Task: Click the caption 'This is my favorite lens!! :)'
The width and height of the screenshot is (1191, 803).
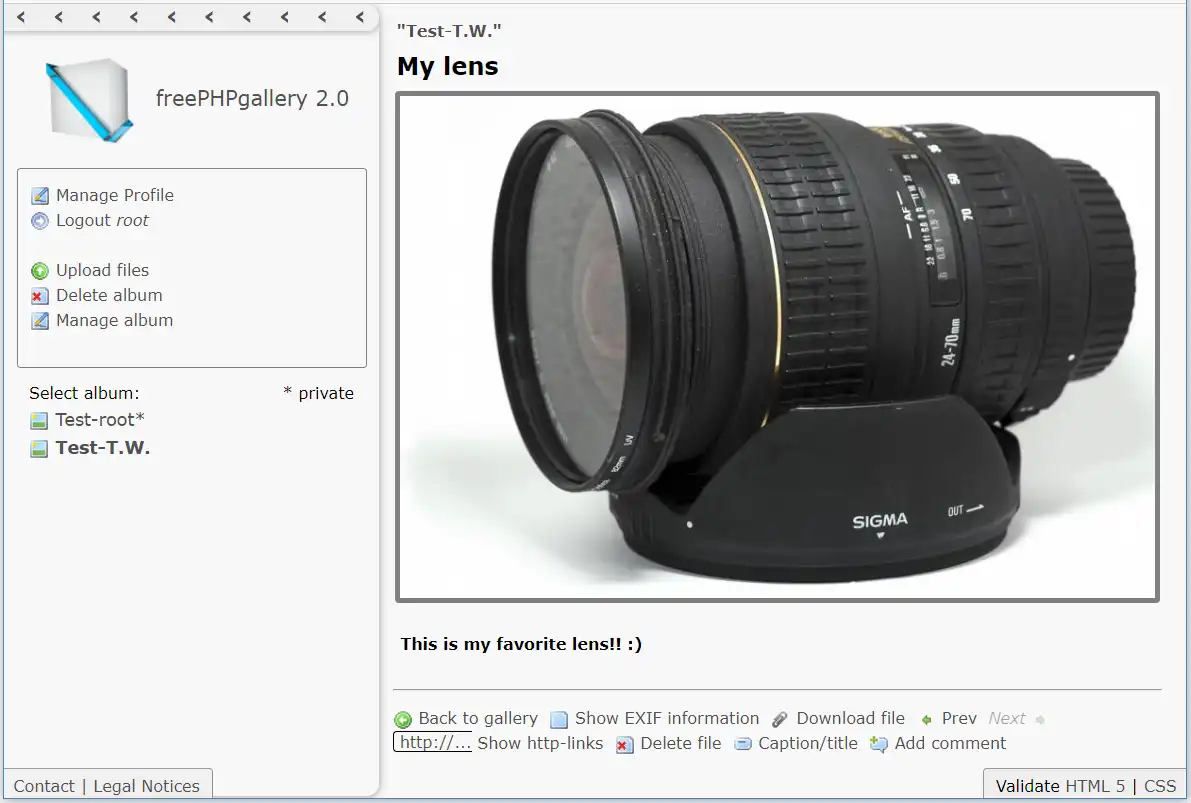Action: coord(521,644)
